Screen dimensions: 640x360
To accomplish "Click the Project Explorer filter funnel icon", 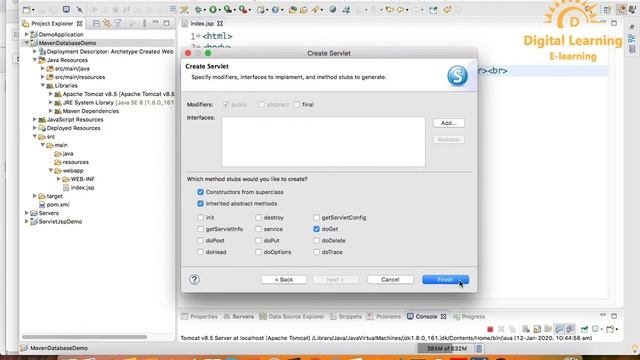I will click(118, 23).
